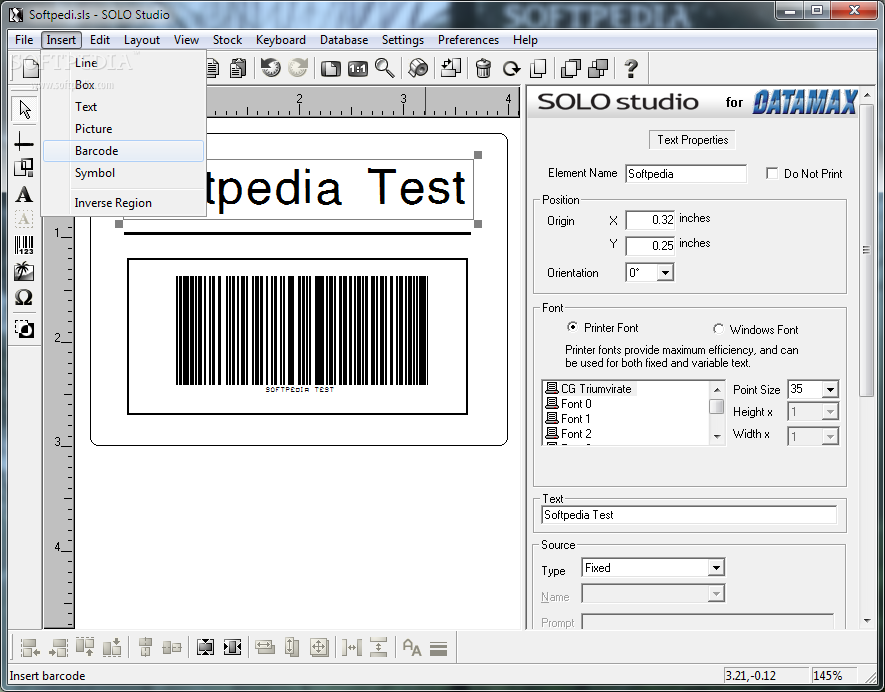The width and height of the screenshot is (885, 692).
Task: Enable the Do Not Print checkbox
Action: (772, 173)
